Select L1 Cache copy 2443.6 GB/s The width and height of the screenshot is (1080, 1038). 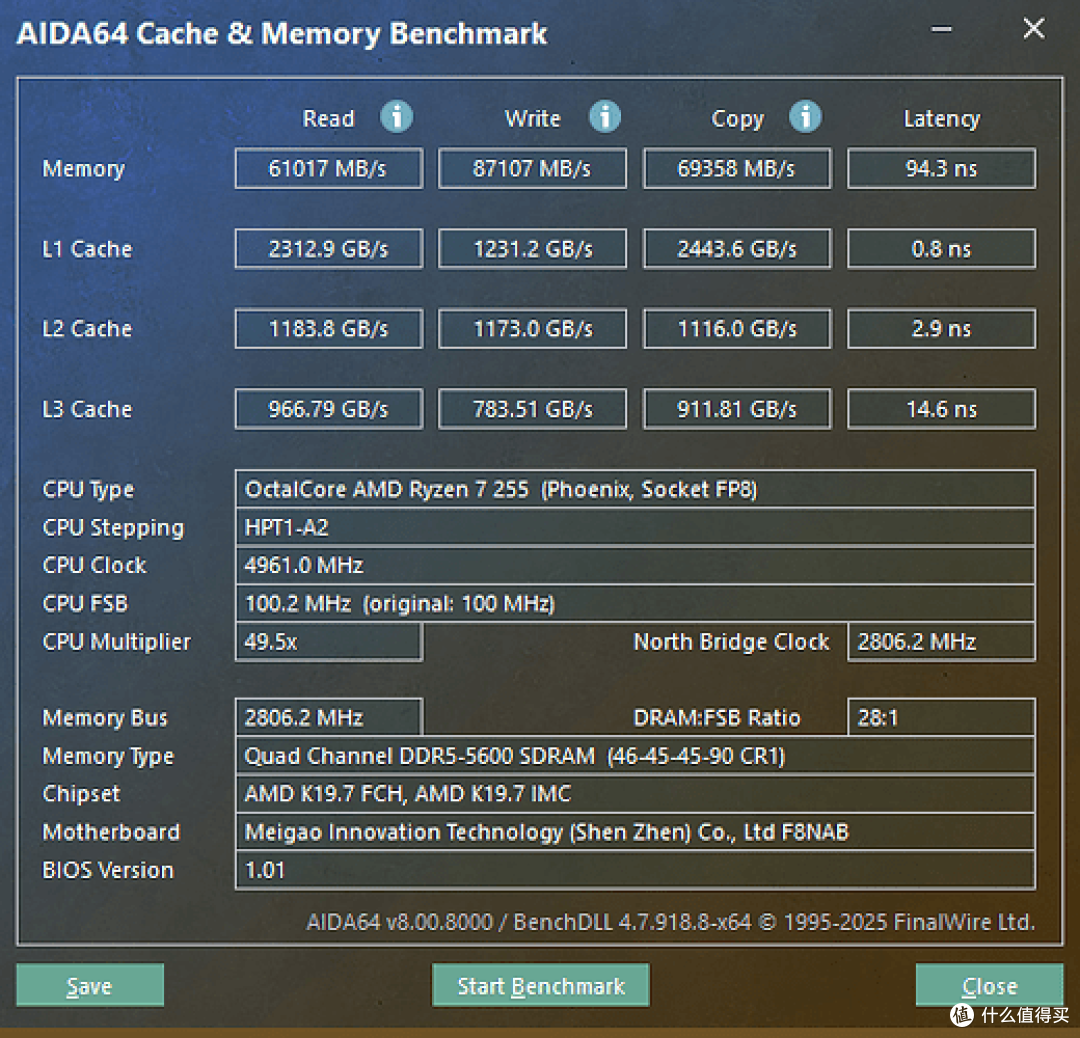coord(737,249)
